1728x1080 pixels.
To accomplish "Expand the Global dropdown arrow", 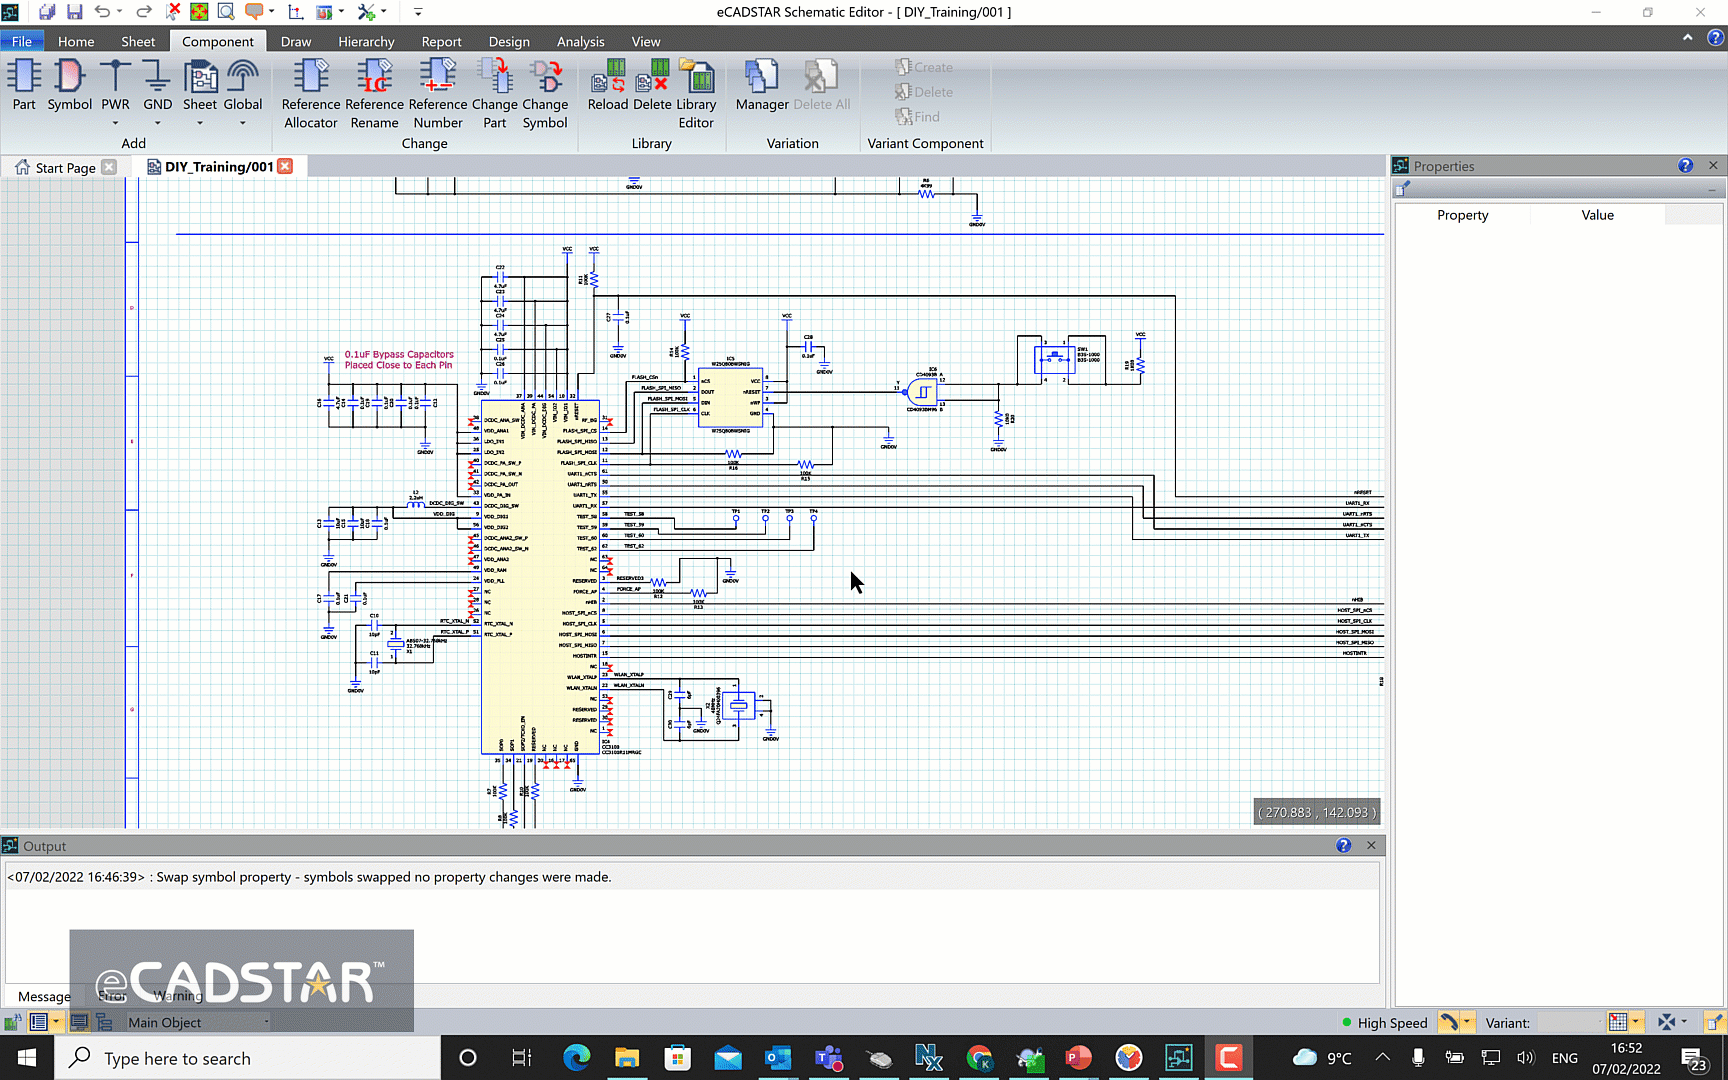I will (x=242, y=123).
